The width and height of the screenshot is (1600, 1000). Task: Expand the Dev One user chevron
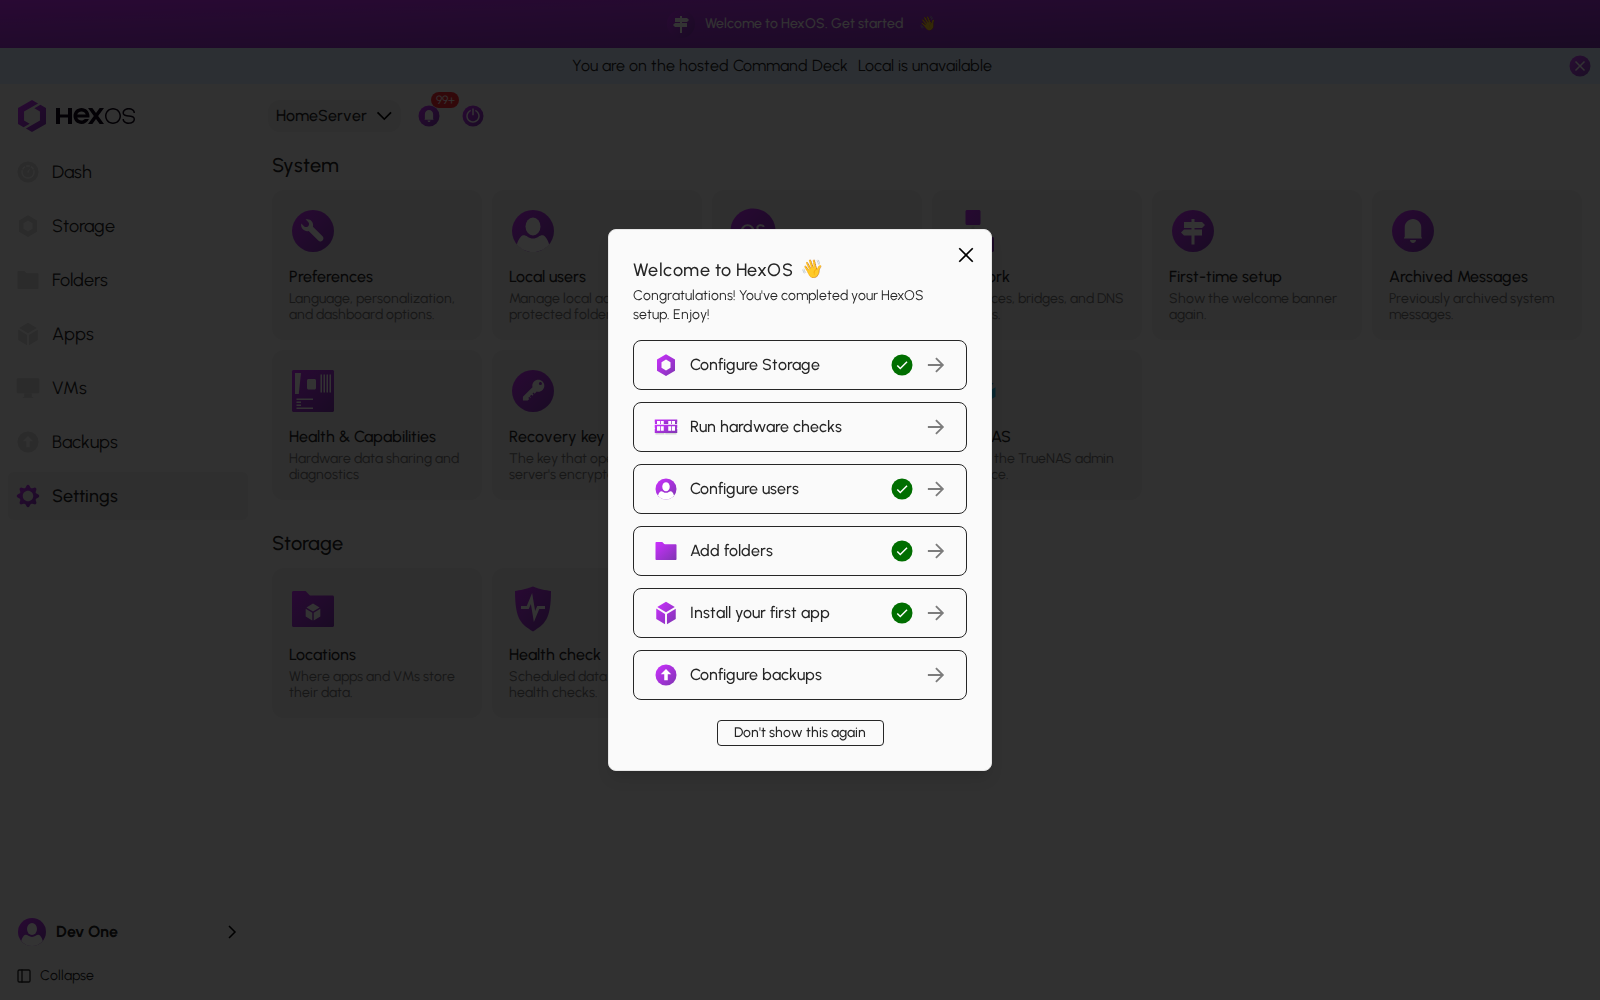click(232, 932)
